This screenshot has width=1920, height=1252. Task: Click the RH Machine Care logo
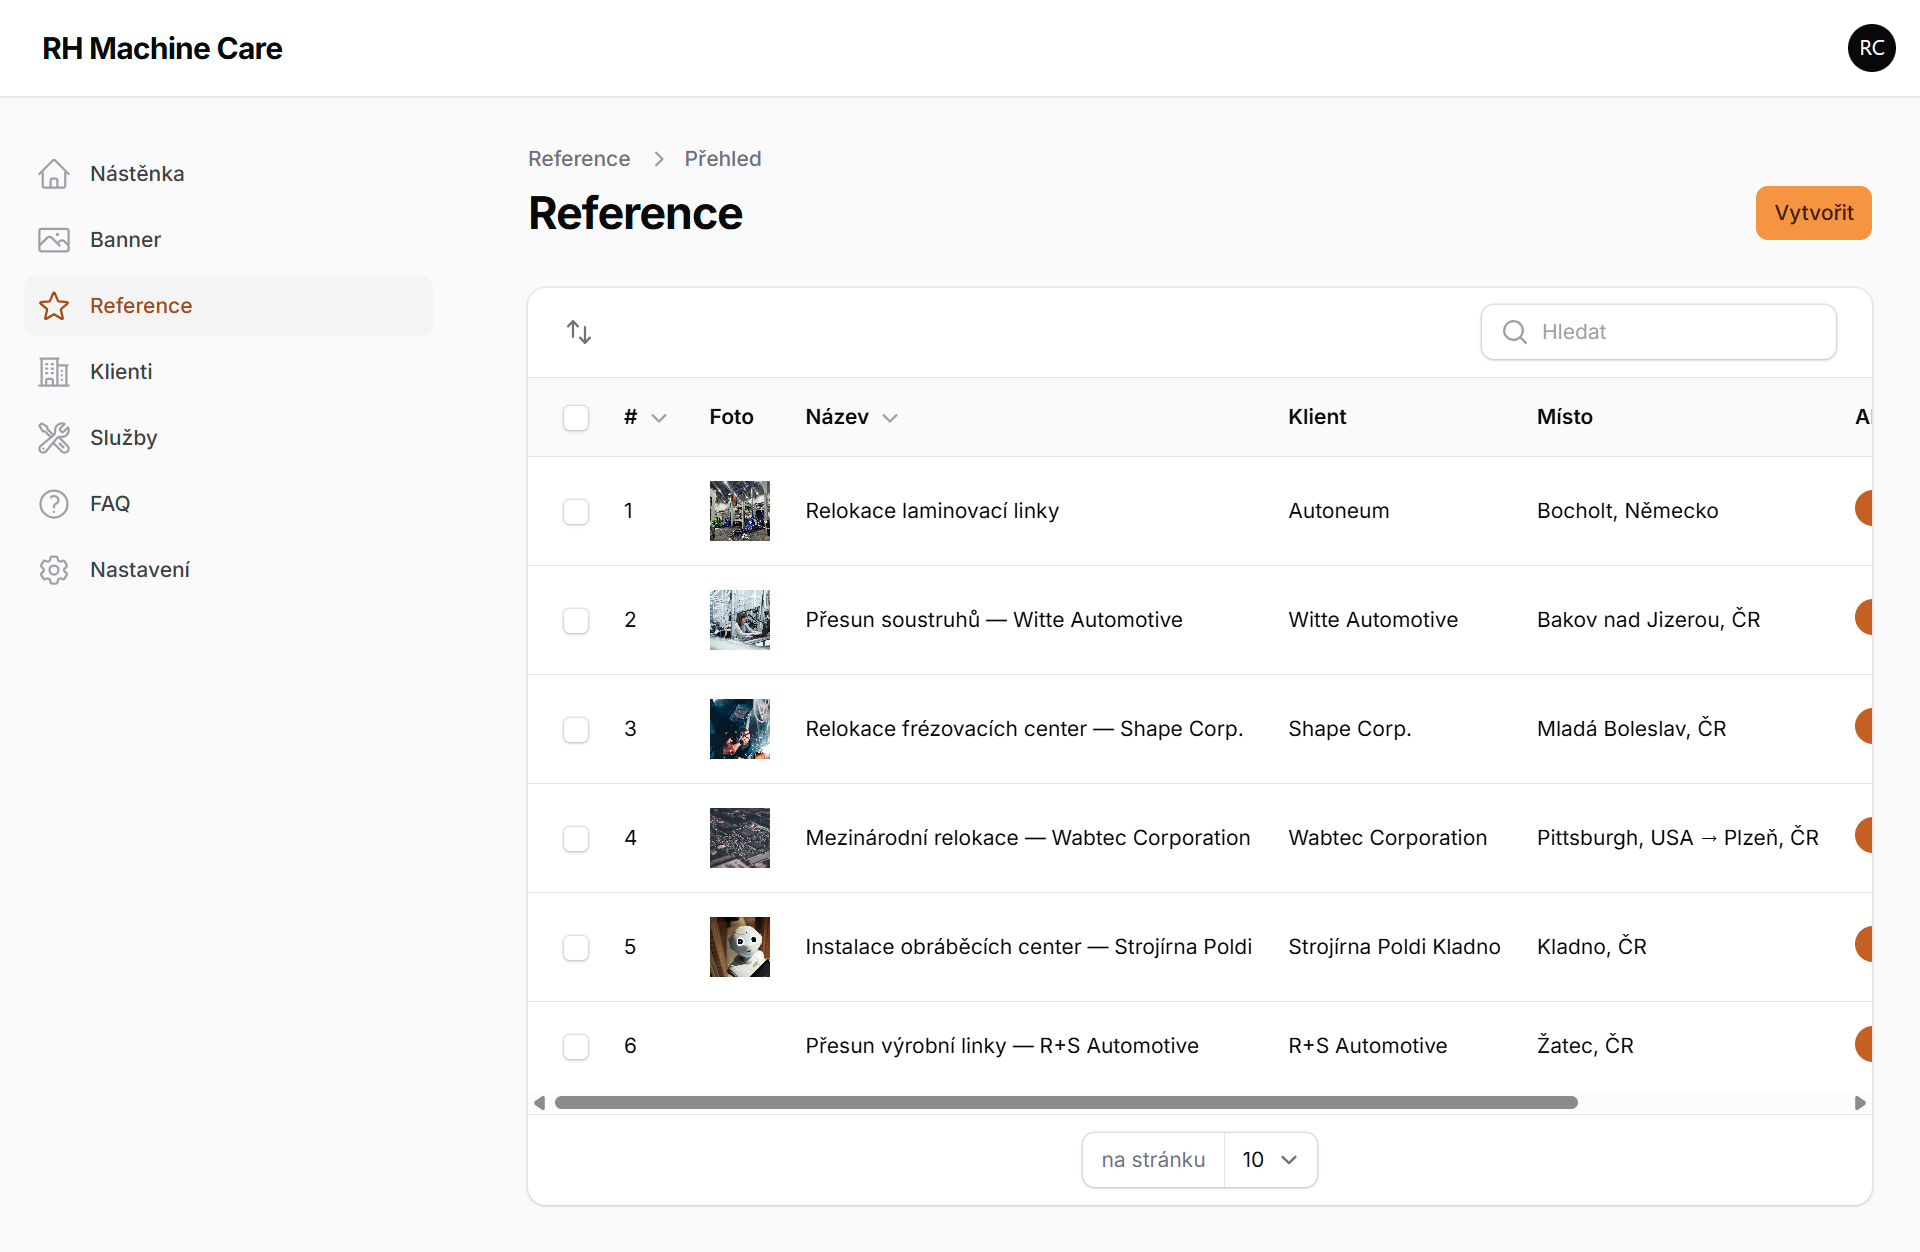click(x=162, y=48)
